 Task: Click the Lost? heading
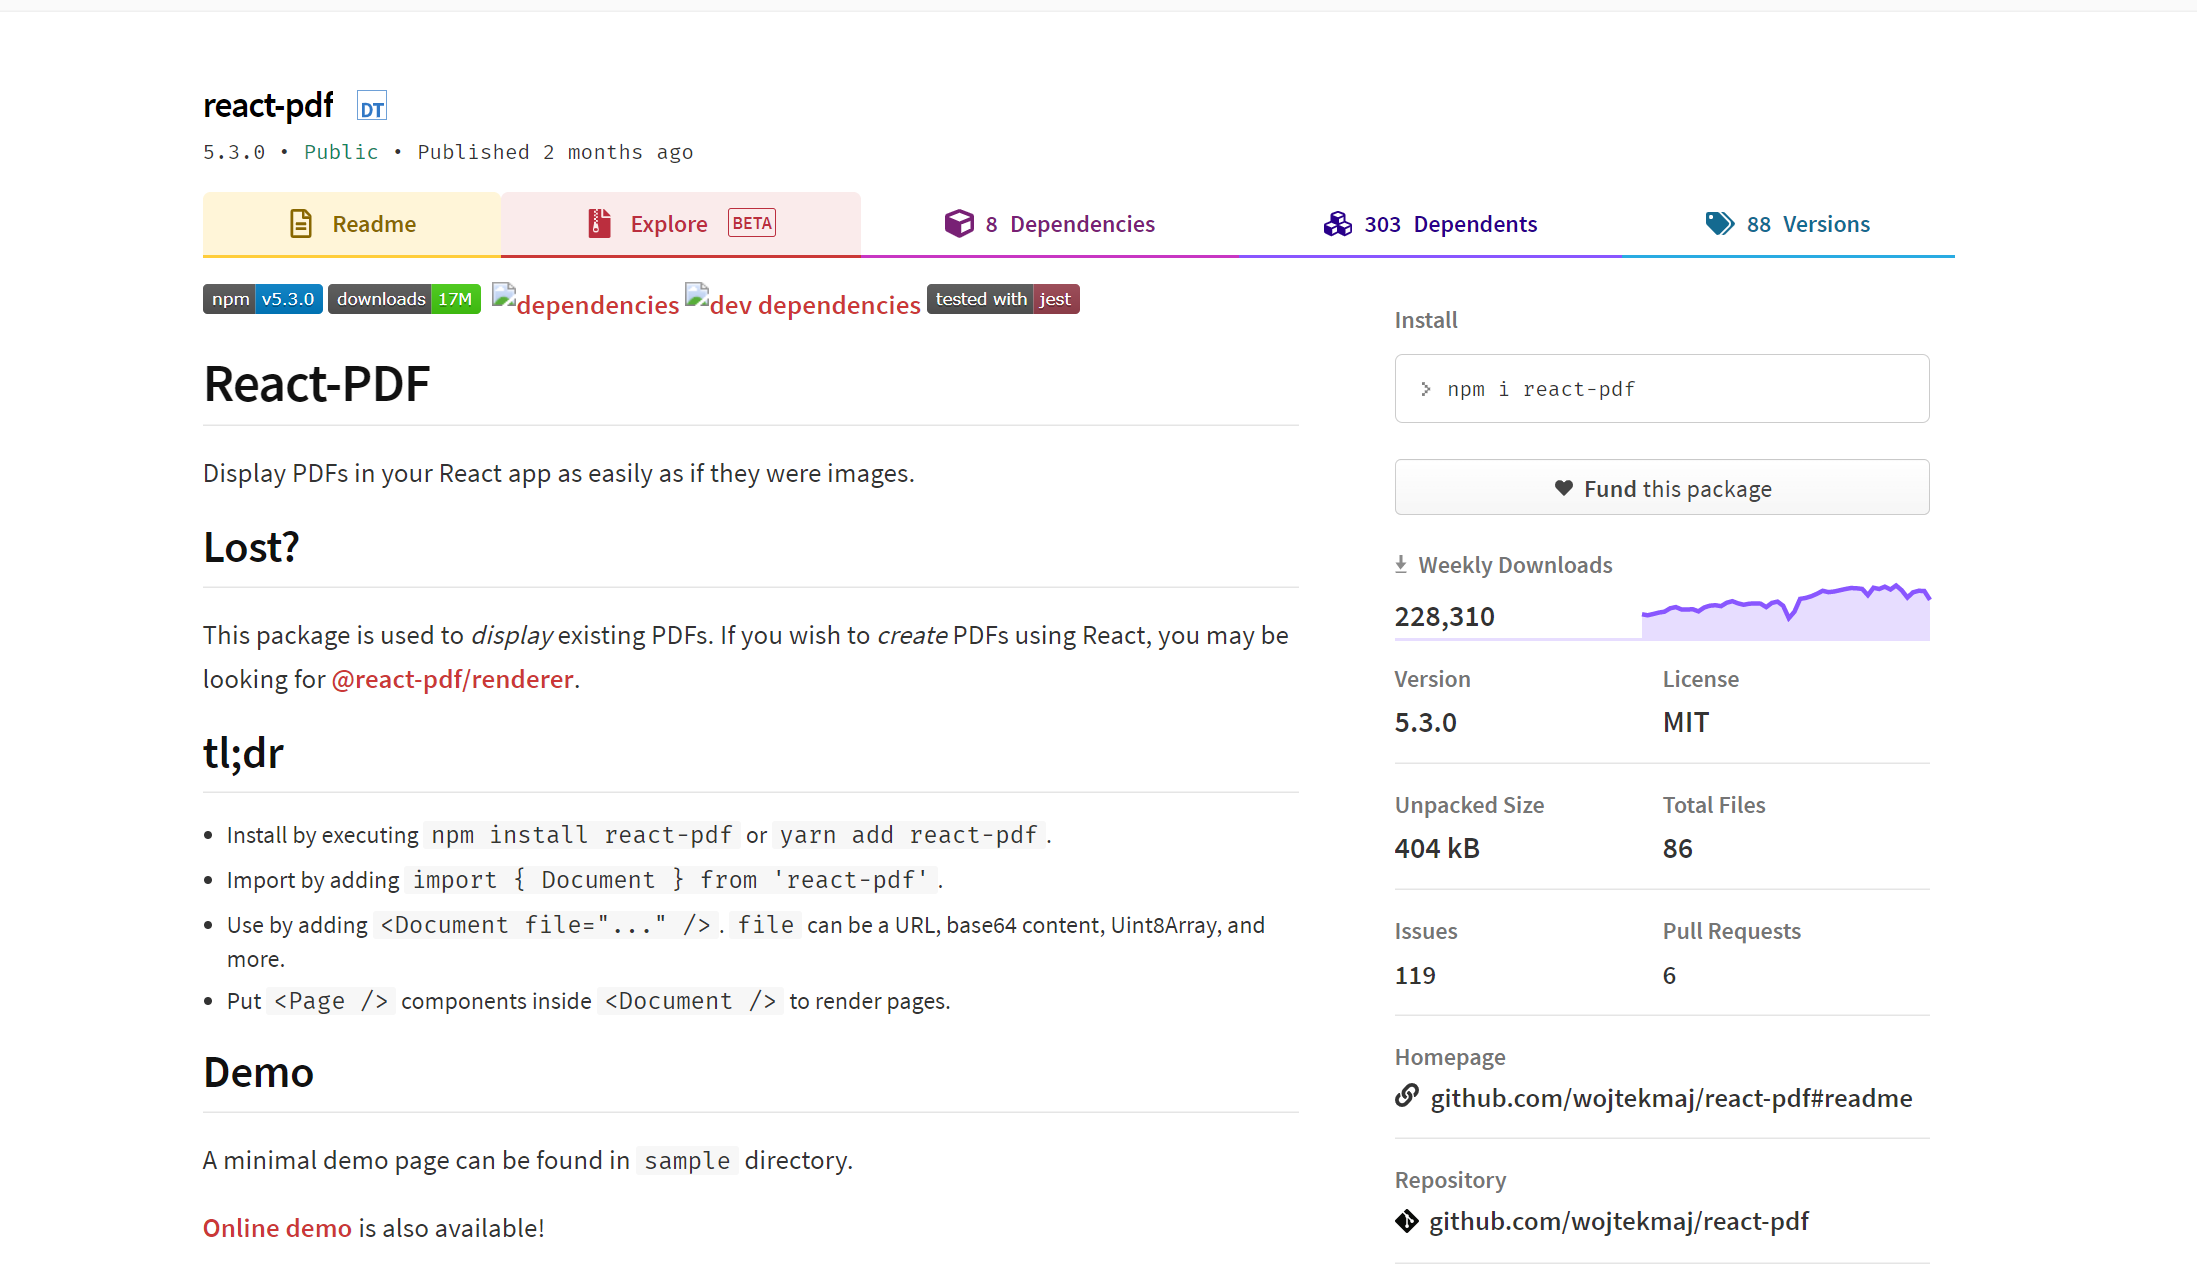click(251, 547)
